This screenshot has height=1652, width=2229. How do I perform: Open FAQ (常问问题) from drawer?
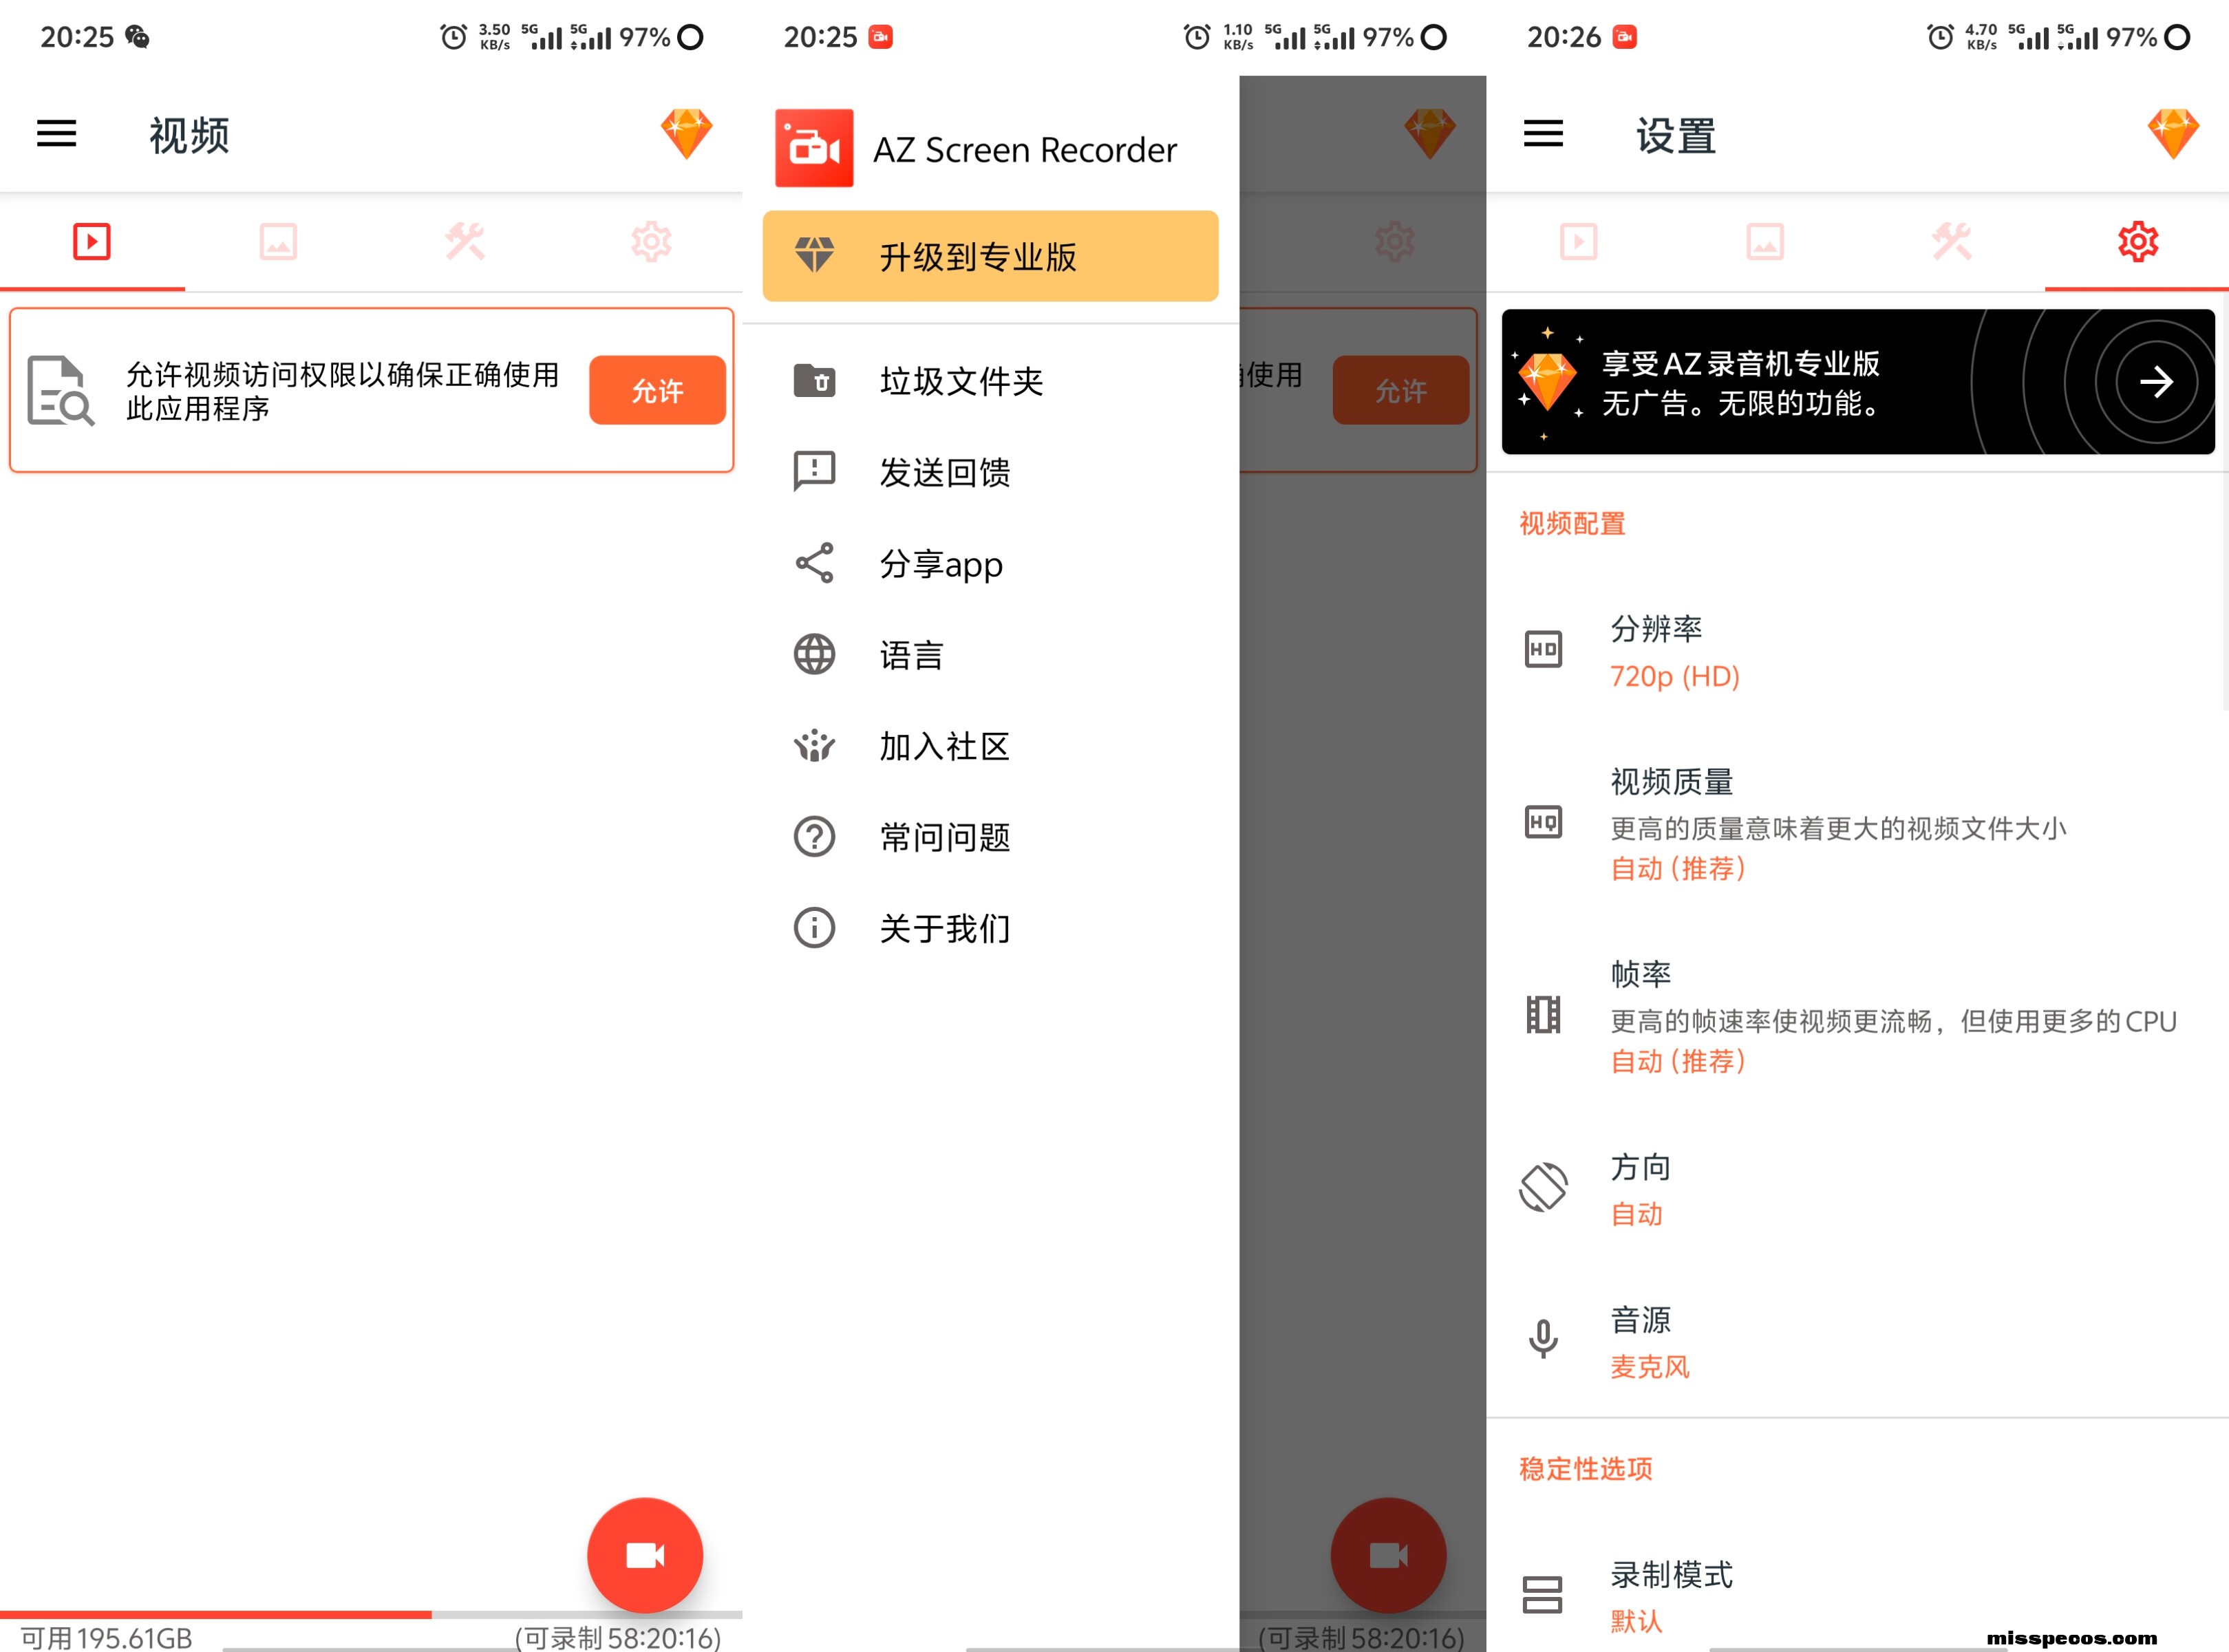click(x=944, y=837)
